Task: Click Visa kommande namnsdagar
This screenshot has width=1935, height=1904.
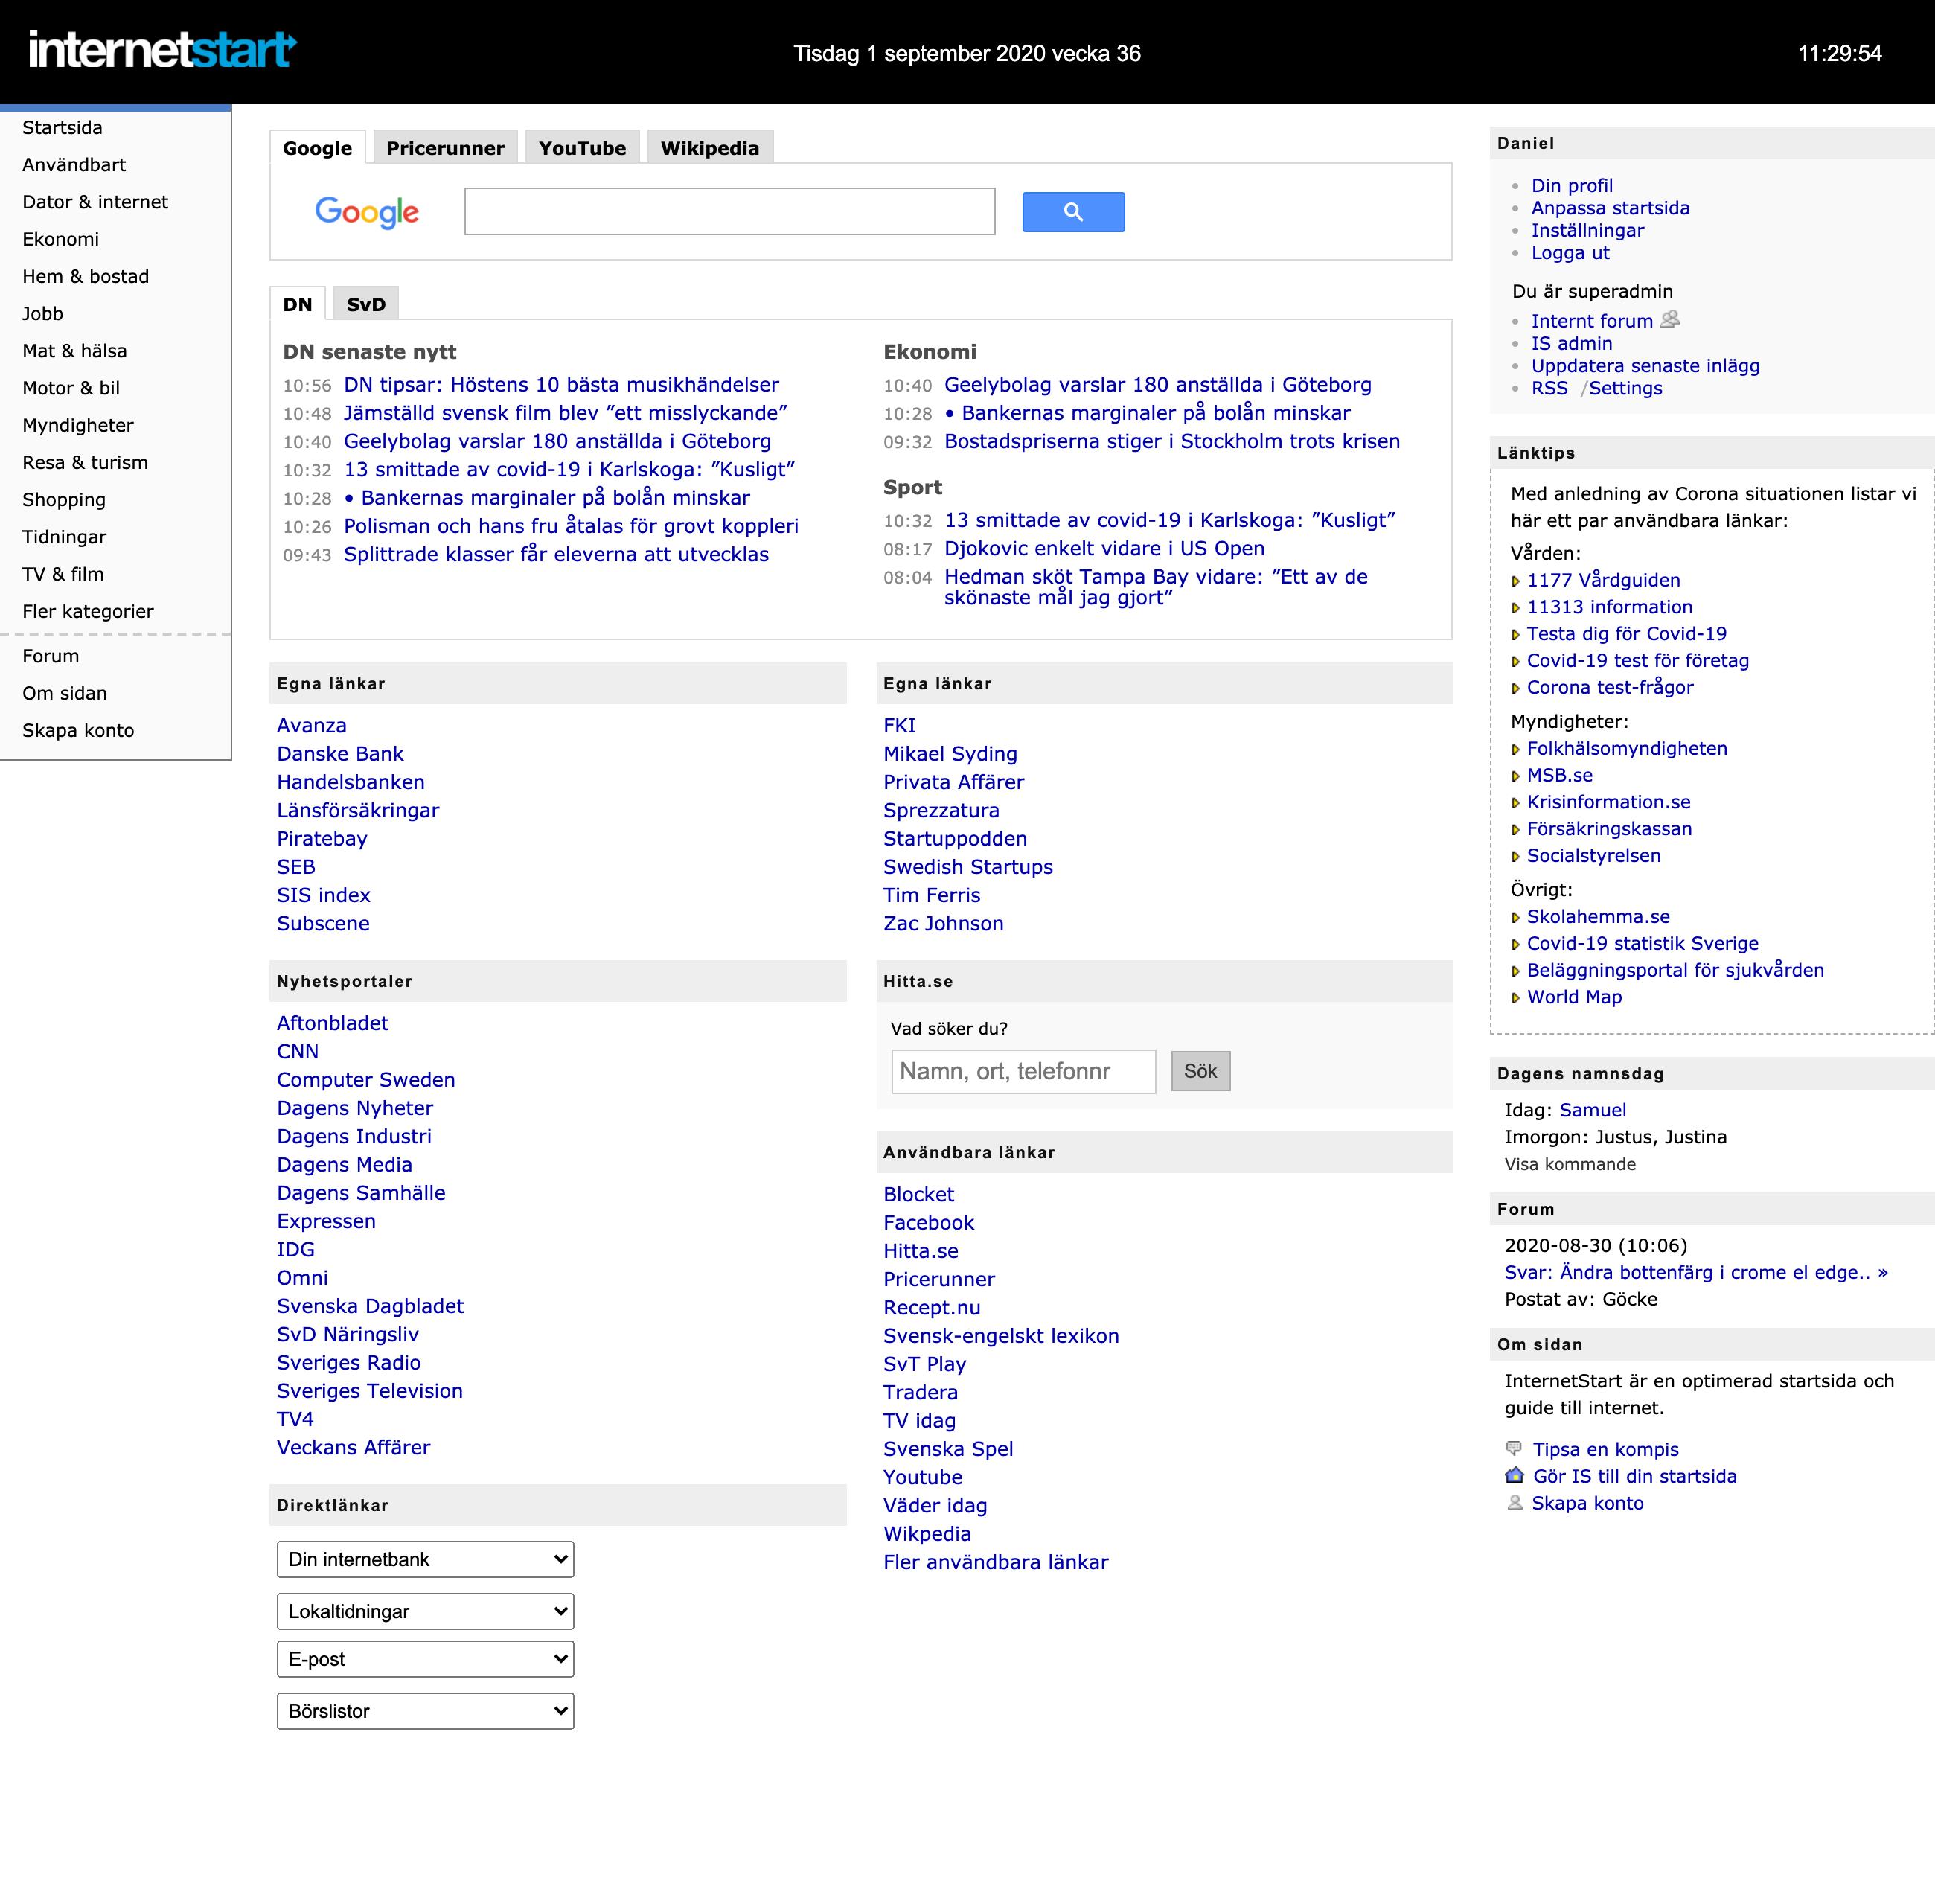Action: pyautogui.click(x=1570, y=1164)
